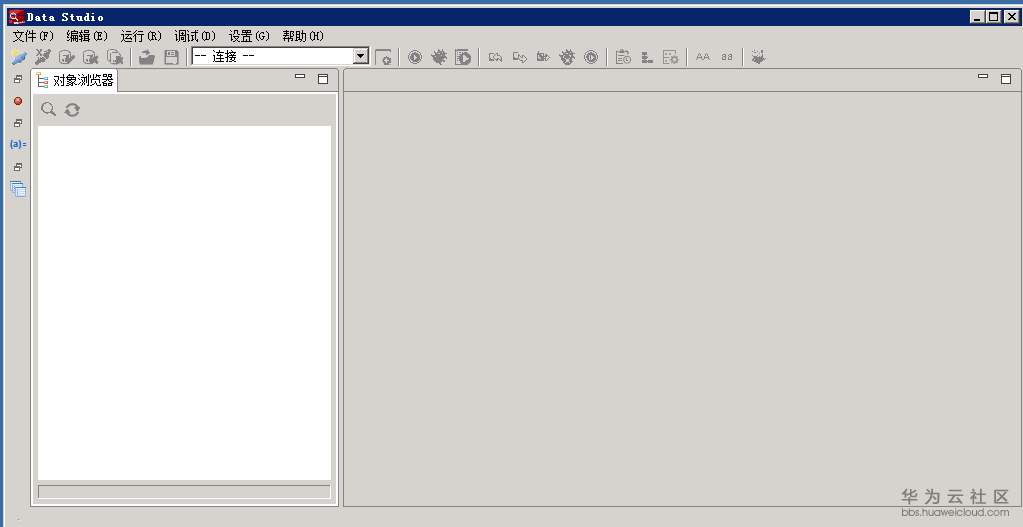Screen dimensions: 1023x527
Task: Open the 设置(G) menu
Action: (x=249, y=36)
